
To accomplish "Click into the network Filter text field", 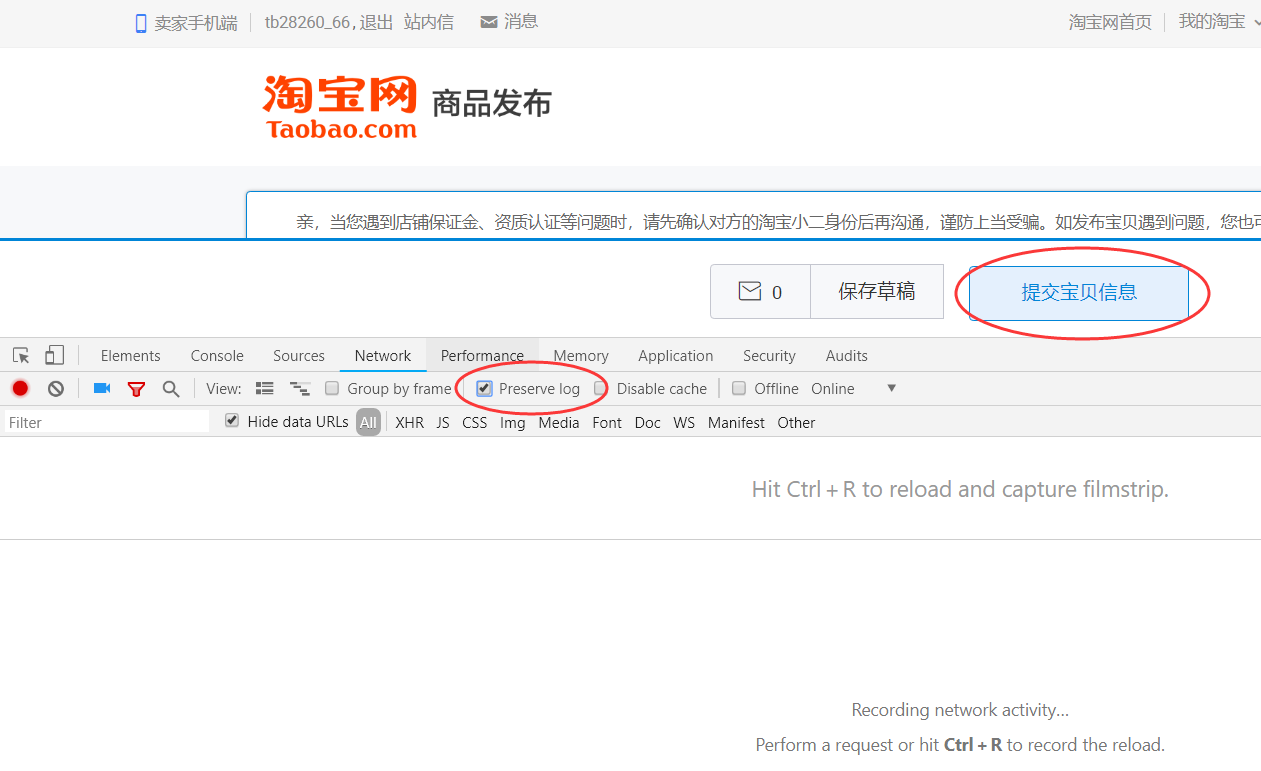I will (x=106, y=422).
